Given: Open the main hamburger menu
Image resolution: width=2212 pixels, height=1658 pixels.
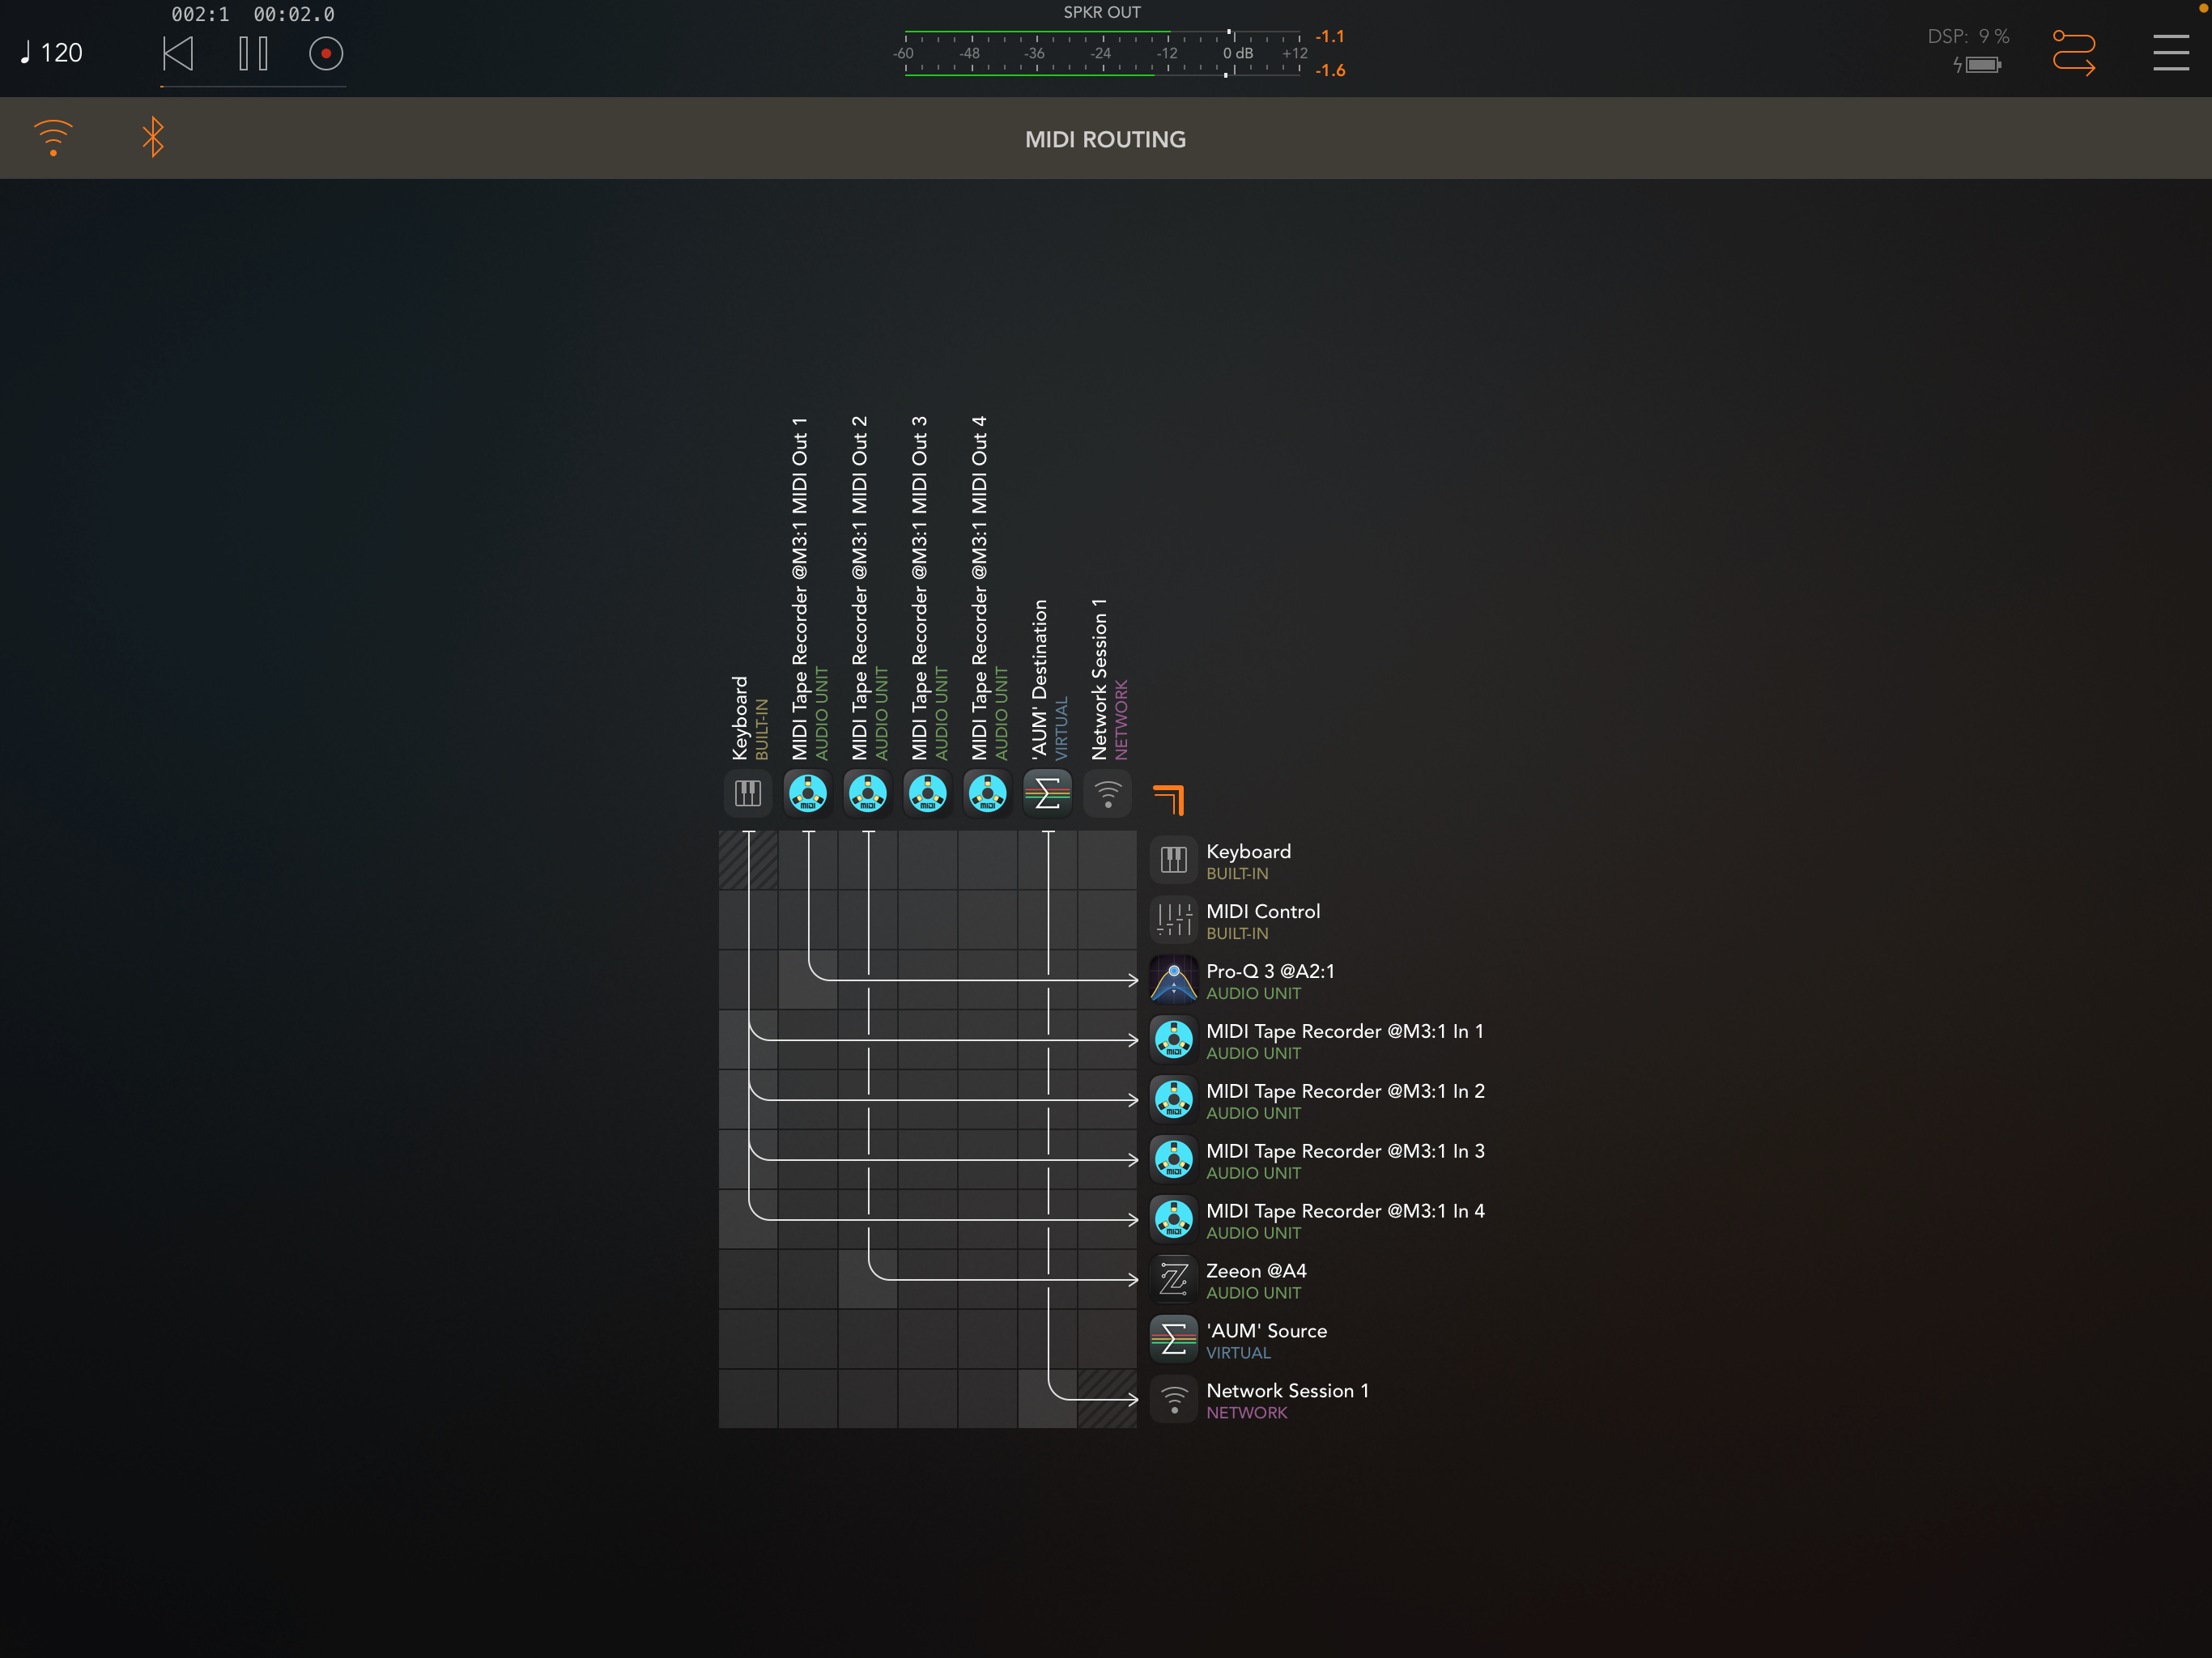Looking at the screenshot, I should (x=2170, y=52).
